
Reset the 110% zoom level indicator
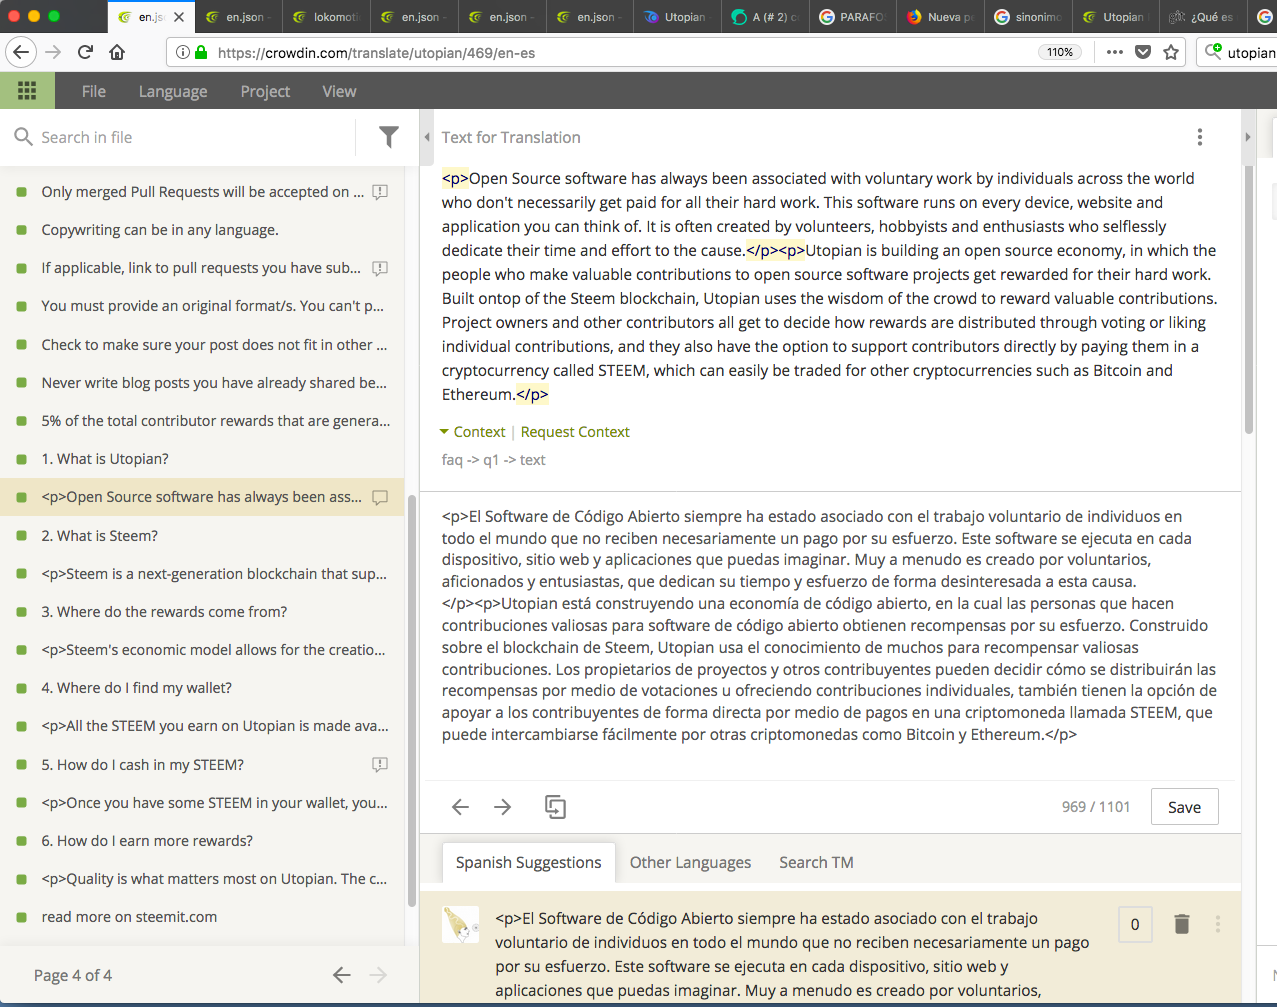[x=1060, y=52]
